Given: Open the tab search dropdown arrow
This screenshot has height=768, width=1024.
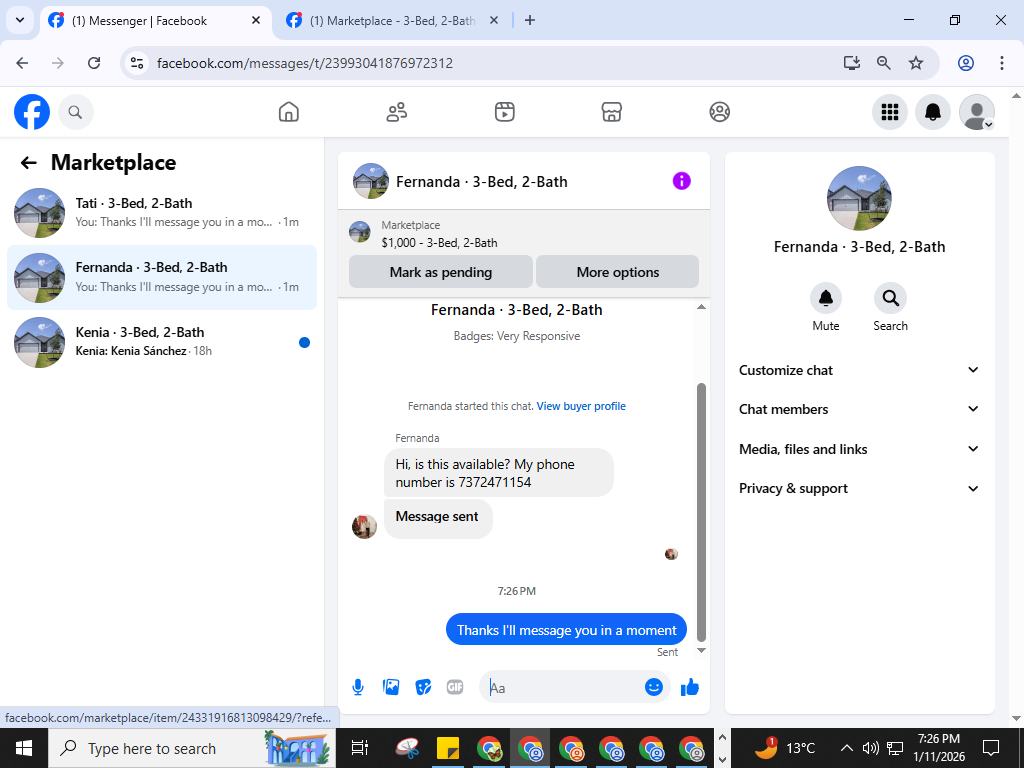Looking at the screenshot, I should point(20,20).
